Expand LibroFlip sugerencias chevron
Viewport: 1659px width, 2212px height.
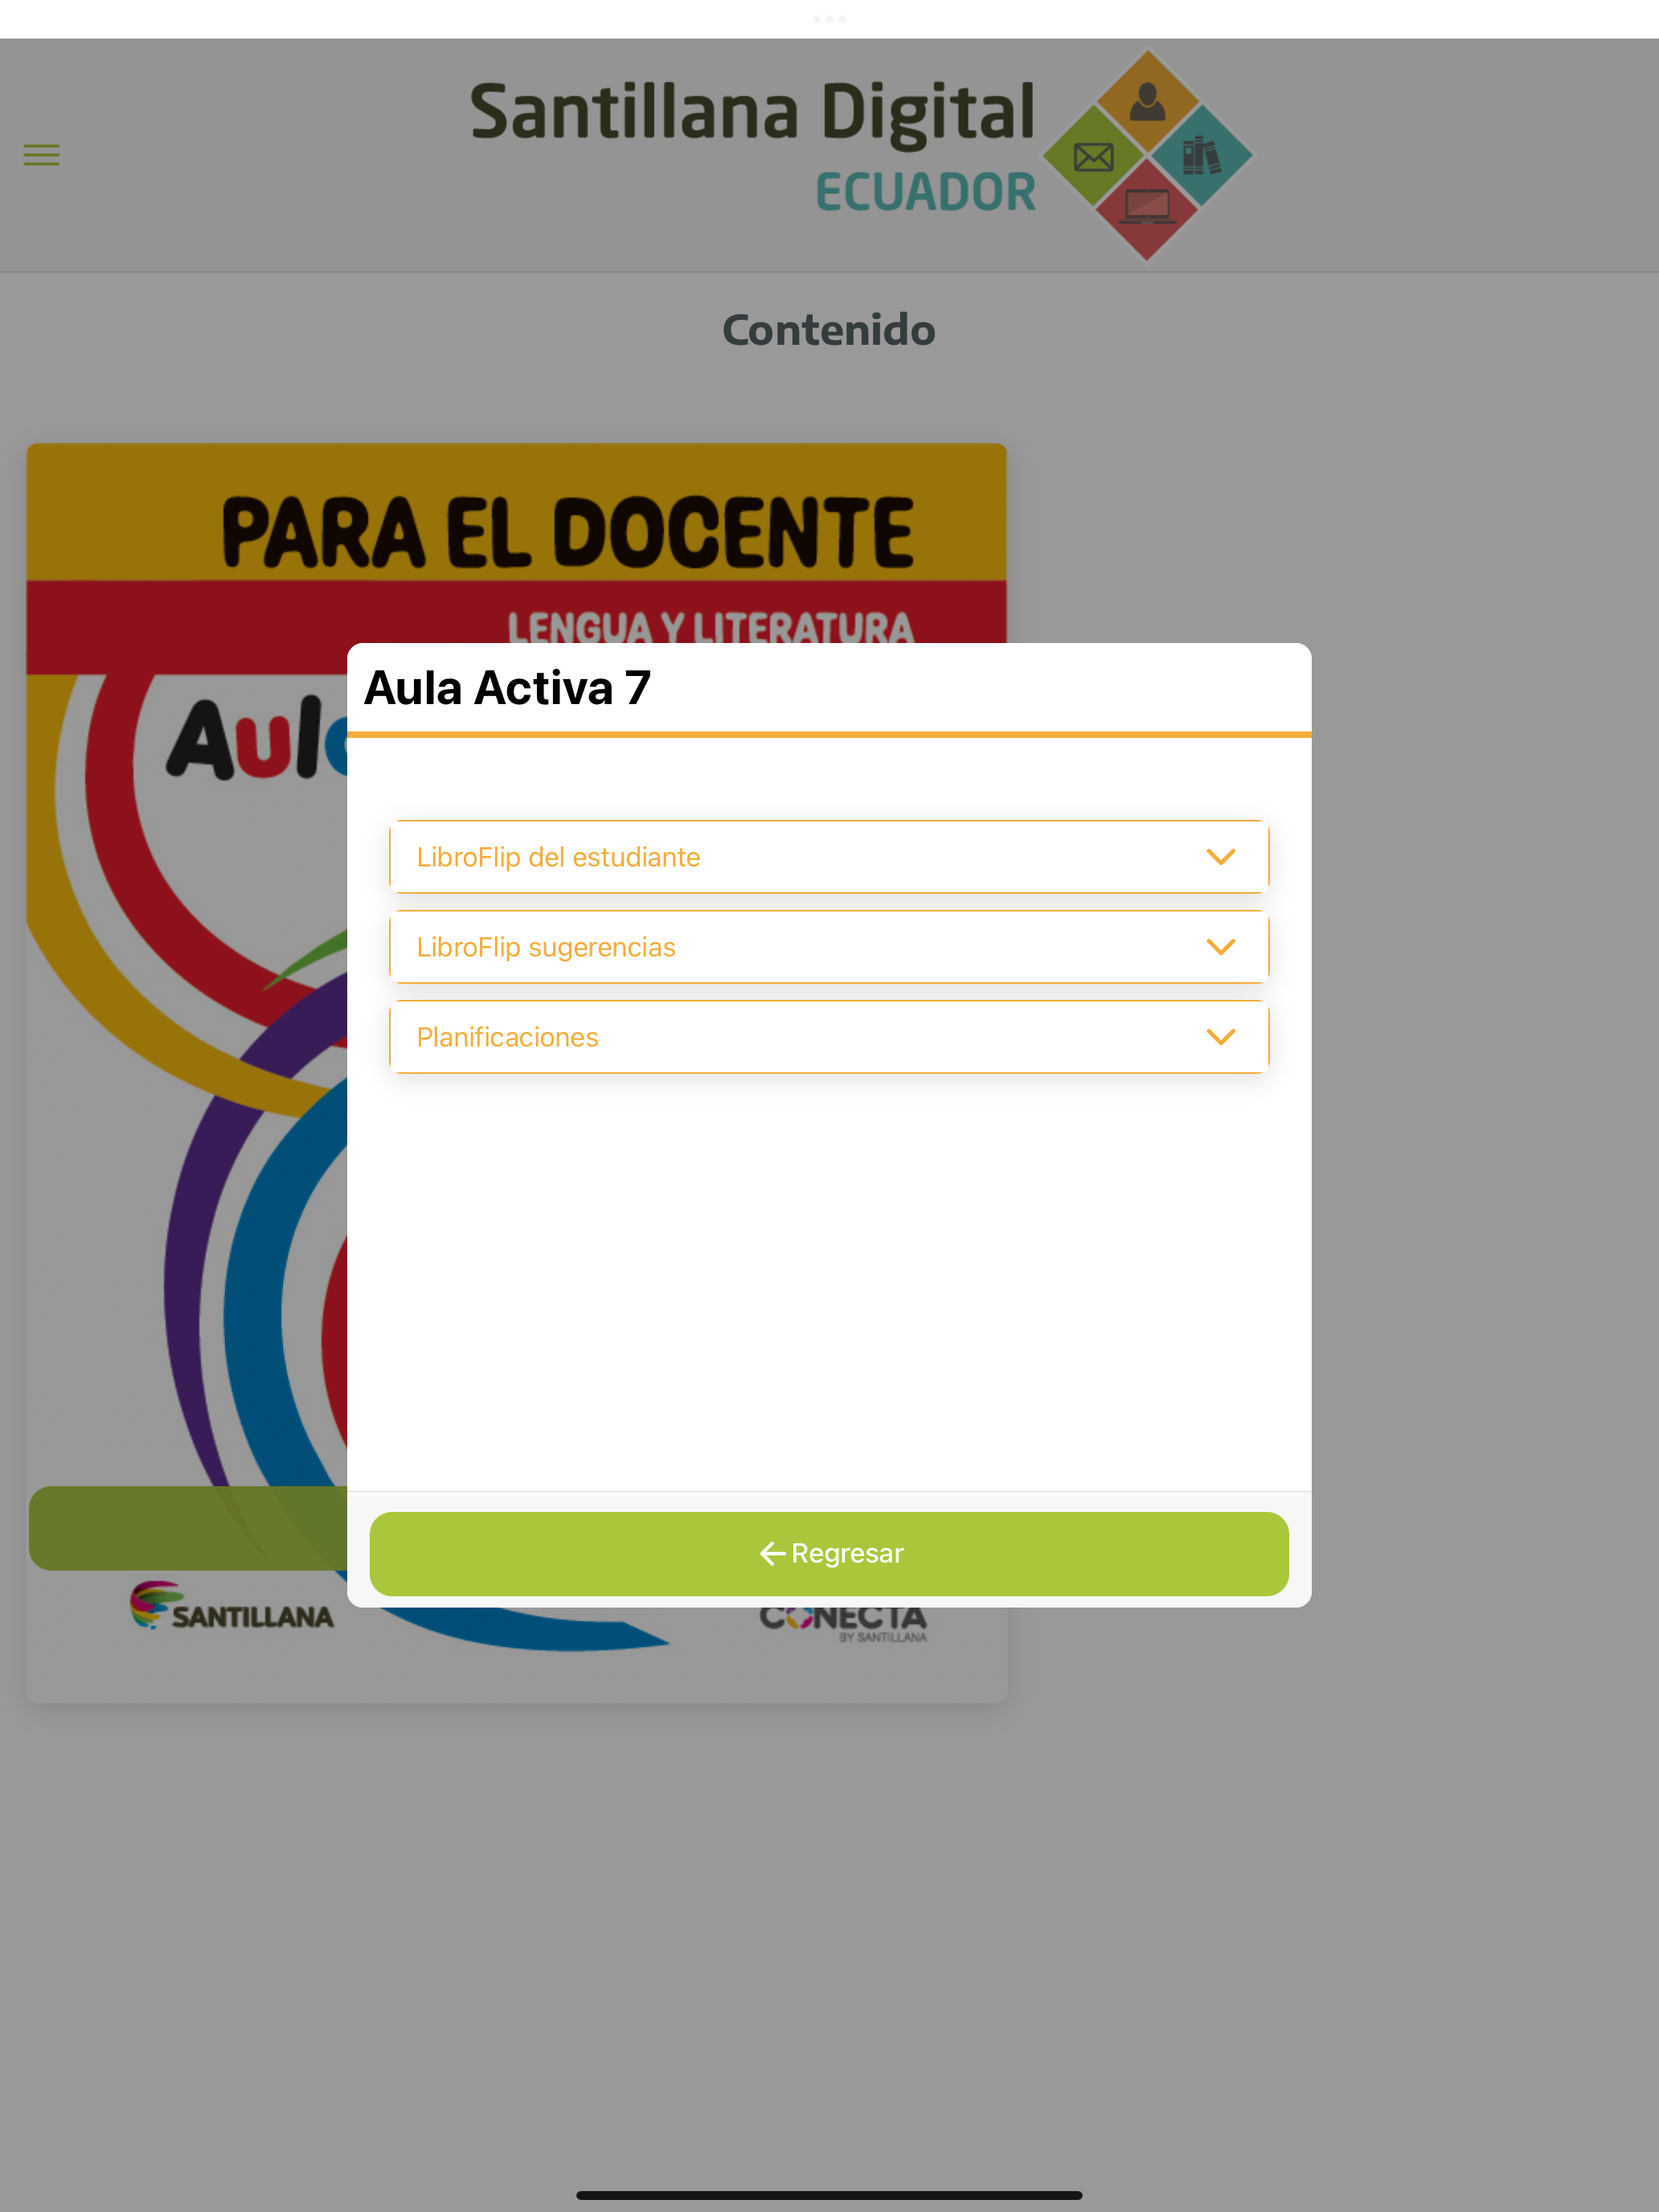pos(1220,947)
